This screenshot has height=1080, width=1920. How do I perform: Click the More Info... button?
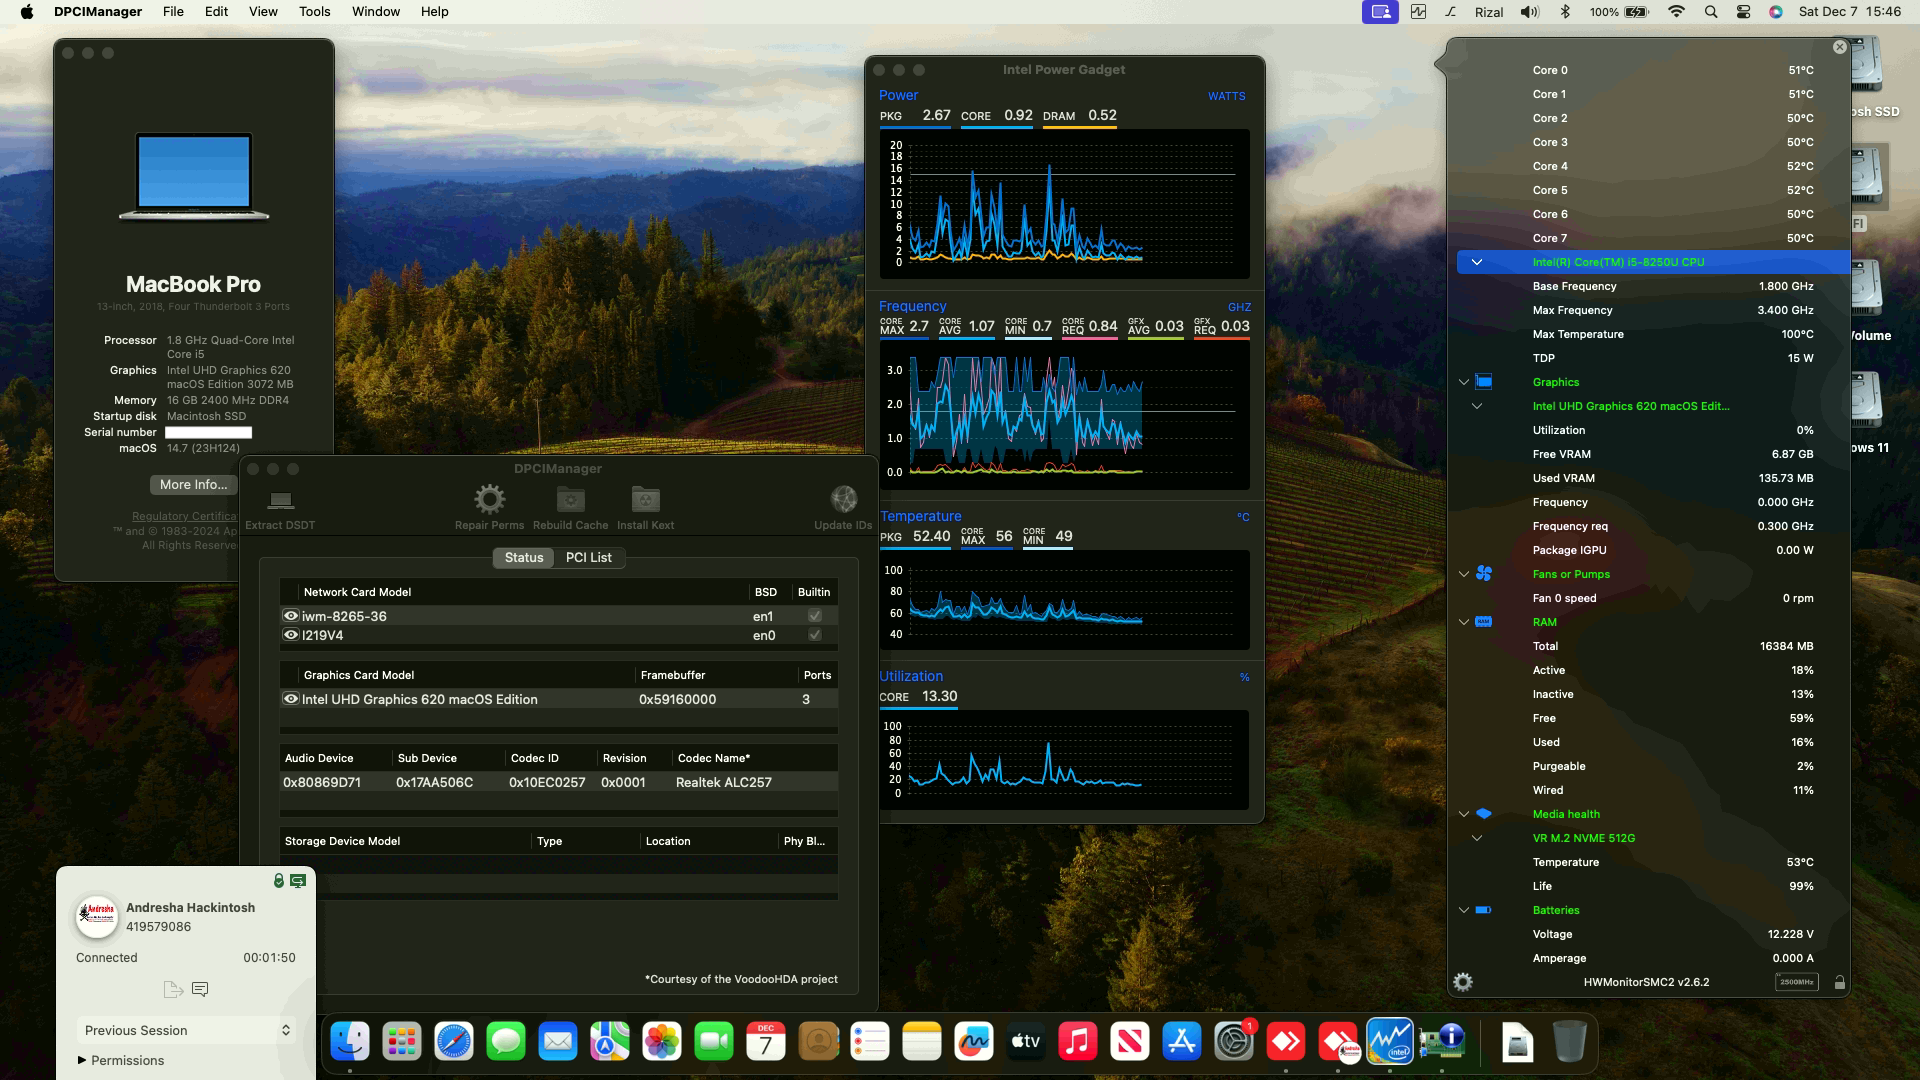[x=194, y=484]
